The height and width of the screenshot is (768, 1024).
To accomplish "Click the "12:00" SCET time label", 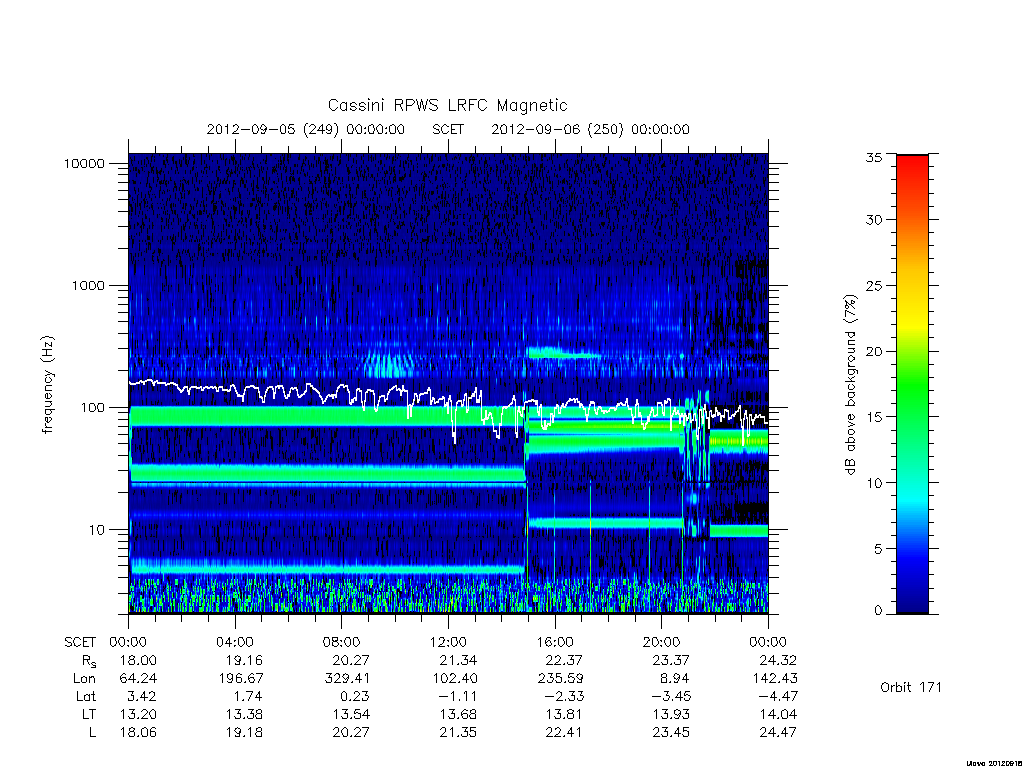I will (x=449, y=643).
